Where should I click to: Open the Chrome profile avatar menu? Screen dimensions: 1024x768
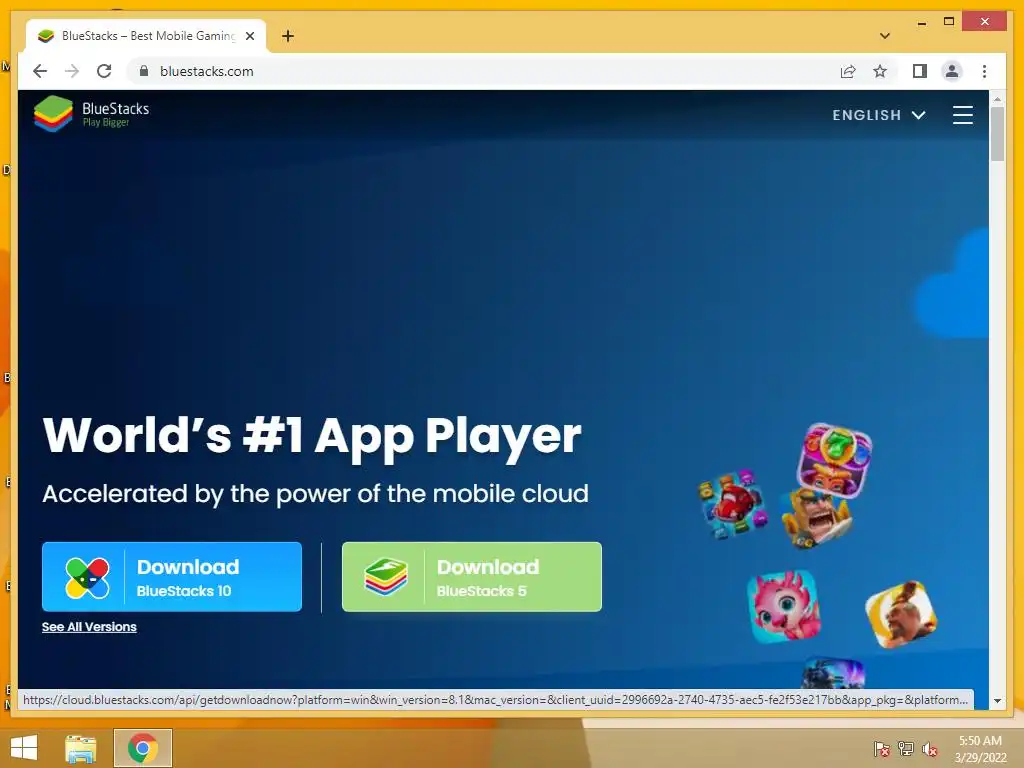pyautogui.click(x=952, y=71)
